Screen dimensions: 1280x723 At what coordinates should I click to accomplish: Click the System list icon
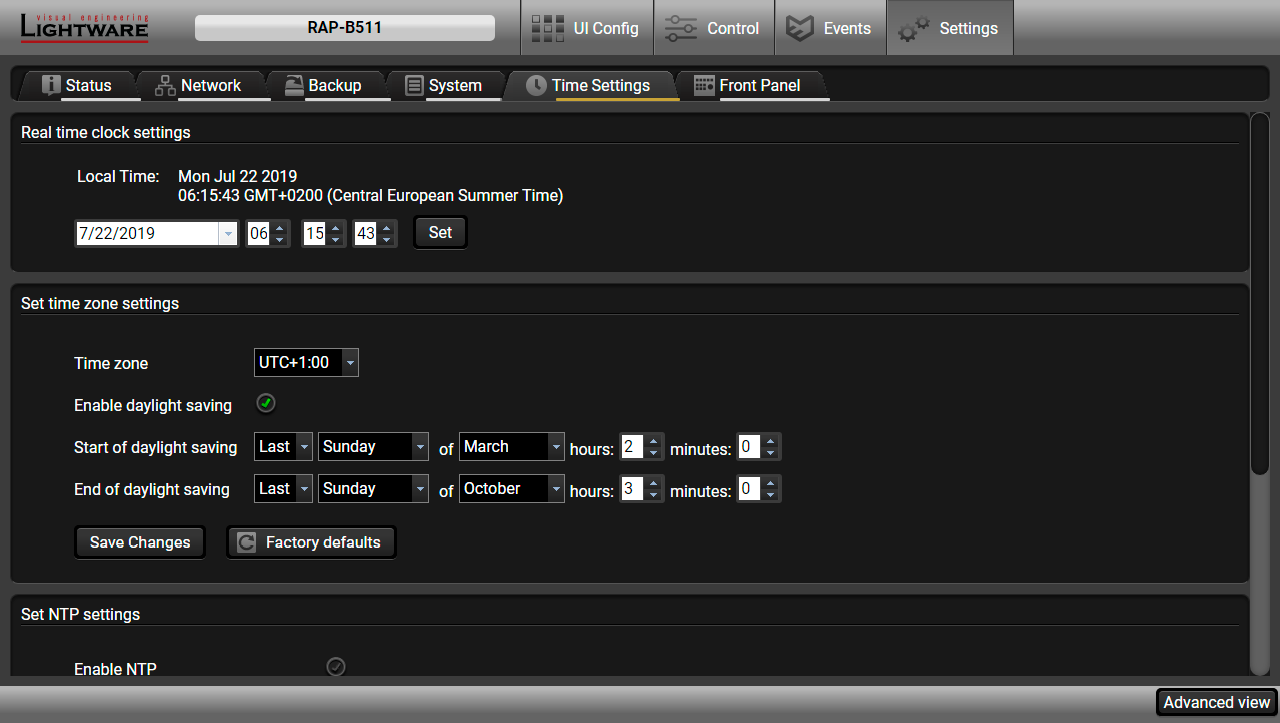point(414,85)
